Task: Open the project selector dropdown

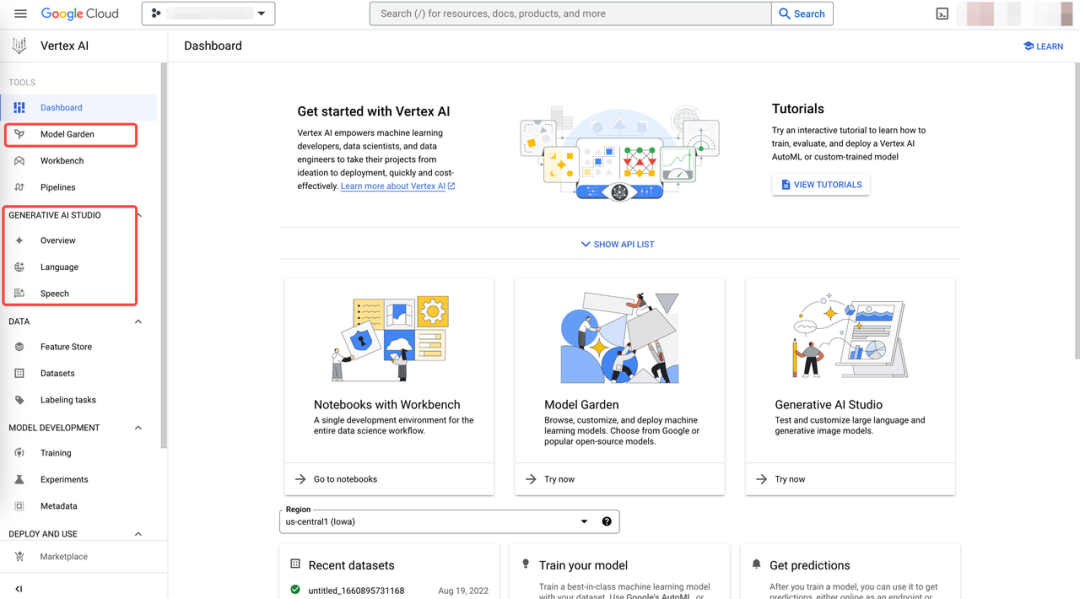Action: click(208, 14)
